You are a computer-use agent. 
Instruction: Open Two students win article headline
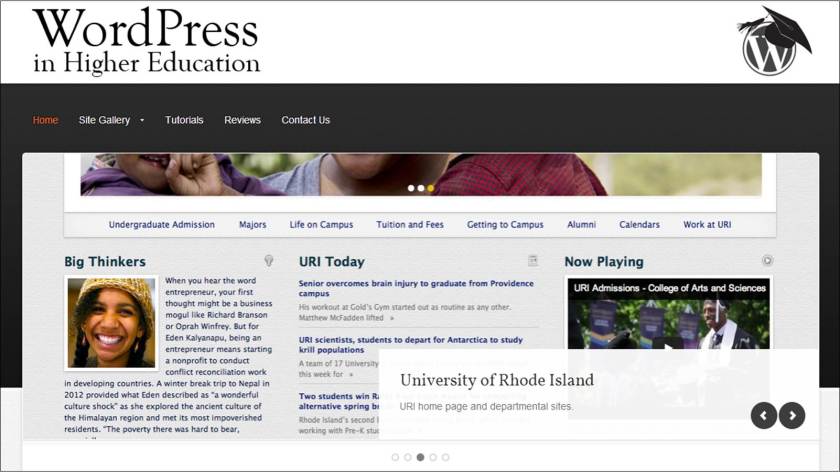click(x=339, y=401)
